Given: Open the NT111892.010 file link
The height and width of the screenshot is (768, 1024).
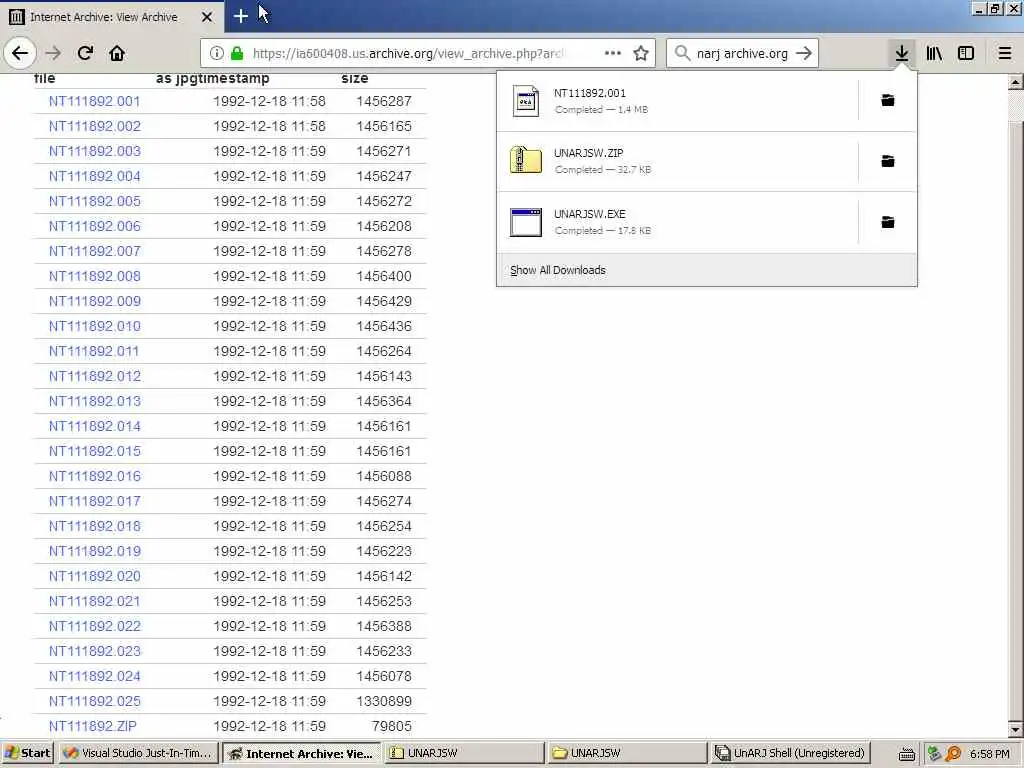Looking at the screenshot, I should pyautogui.click(x=94, y=326).
